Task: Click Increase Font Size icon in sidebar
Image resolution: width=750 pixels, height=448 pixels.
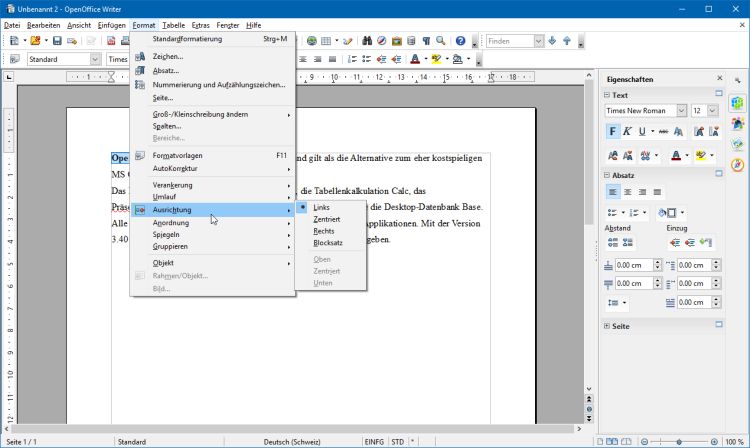Action: pyautogui.click(x=699, y=131)
